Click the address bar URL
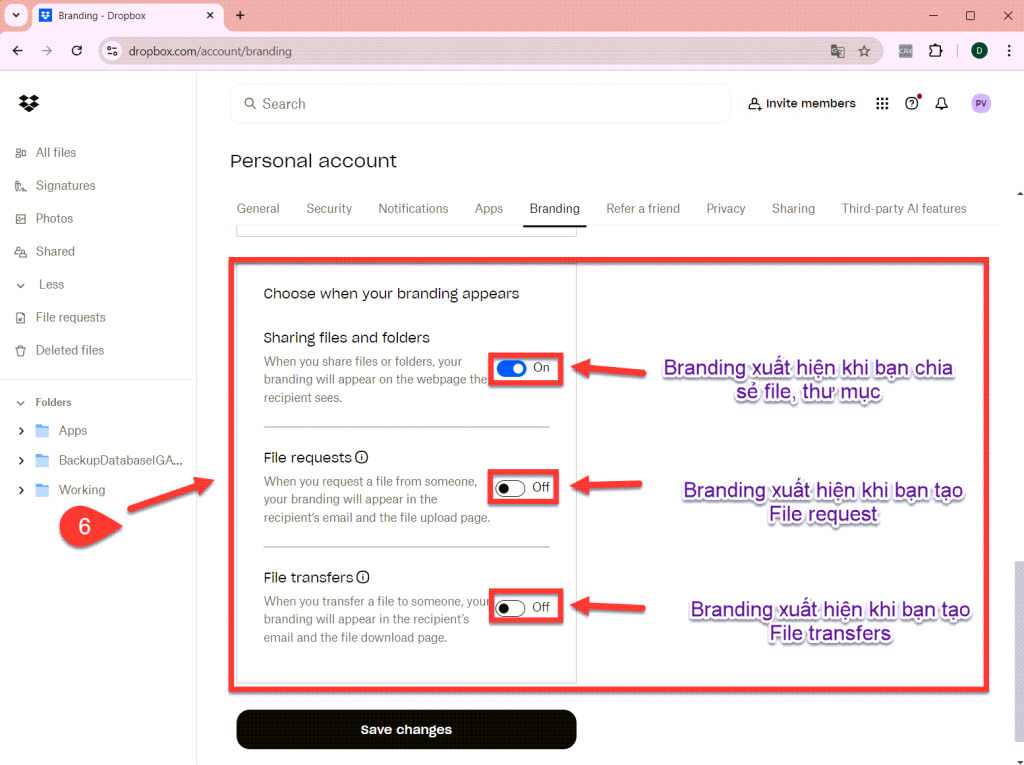The width and height of the screenshot is (1024, 765). [210, 51]
